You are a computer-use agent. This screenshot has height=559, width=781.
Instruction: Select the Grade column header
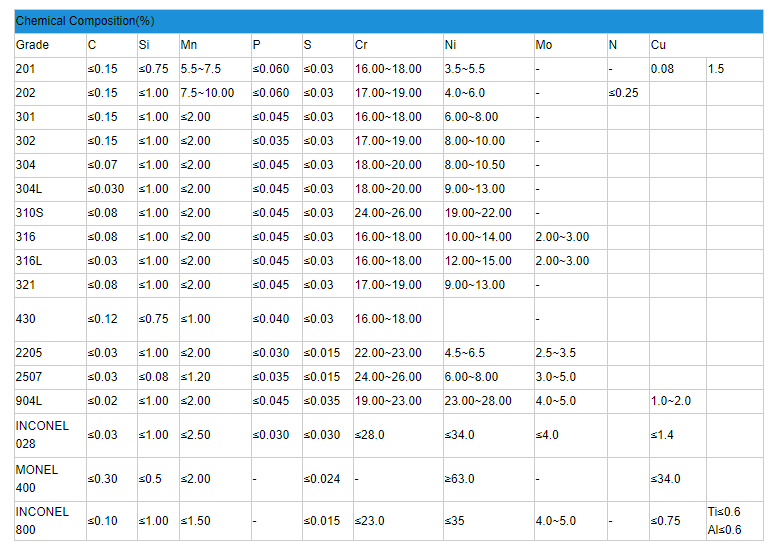pos(32,45)
